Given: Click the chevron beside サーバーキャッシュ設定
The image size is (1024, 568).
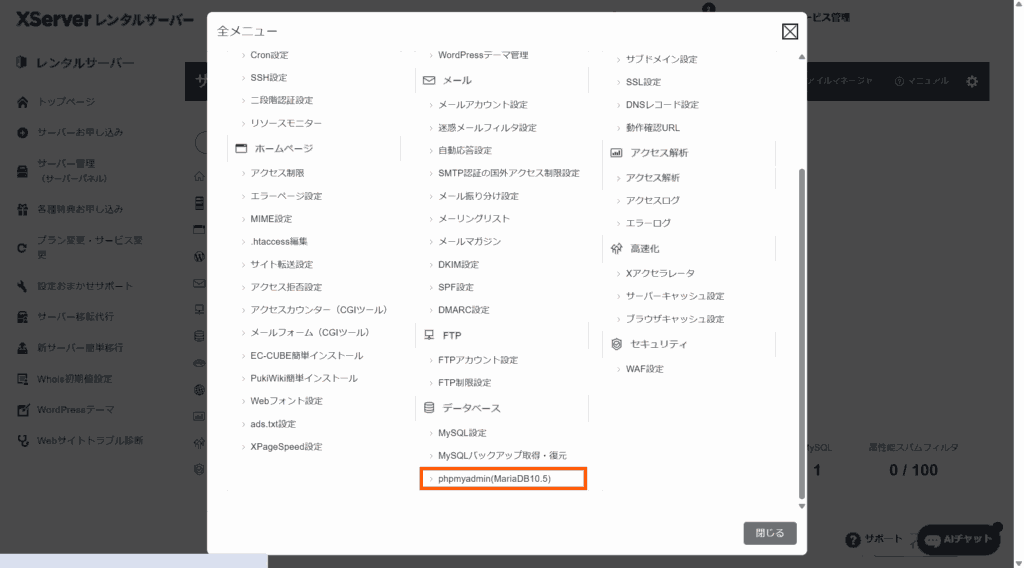Looking at the screenshot, I should click(618, 297).
